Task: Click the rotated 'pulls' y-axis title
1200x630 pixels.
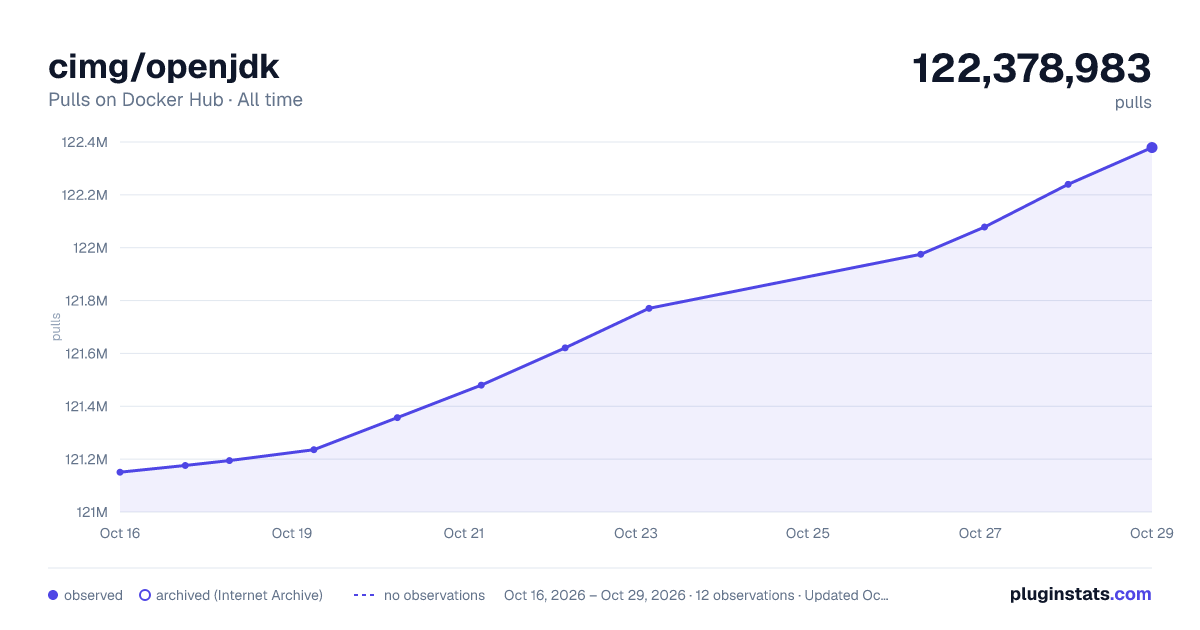Action: [x=56, y=327]
